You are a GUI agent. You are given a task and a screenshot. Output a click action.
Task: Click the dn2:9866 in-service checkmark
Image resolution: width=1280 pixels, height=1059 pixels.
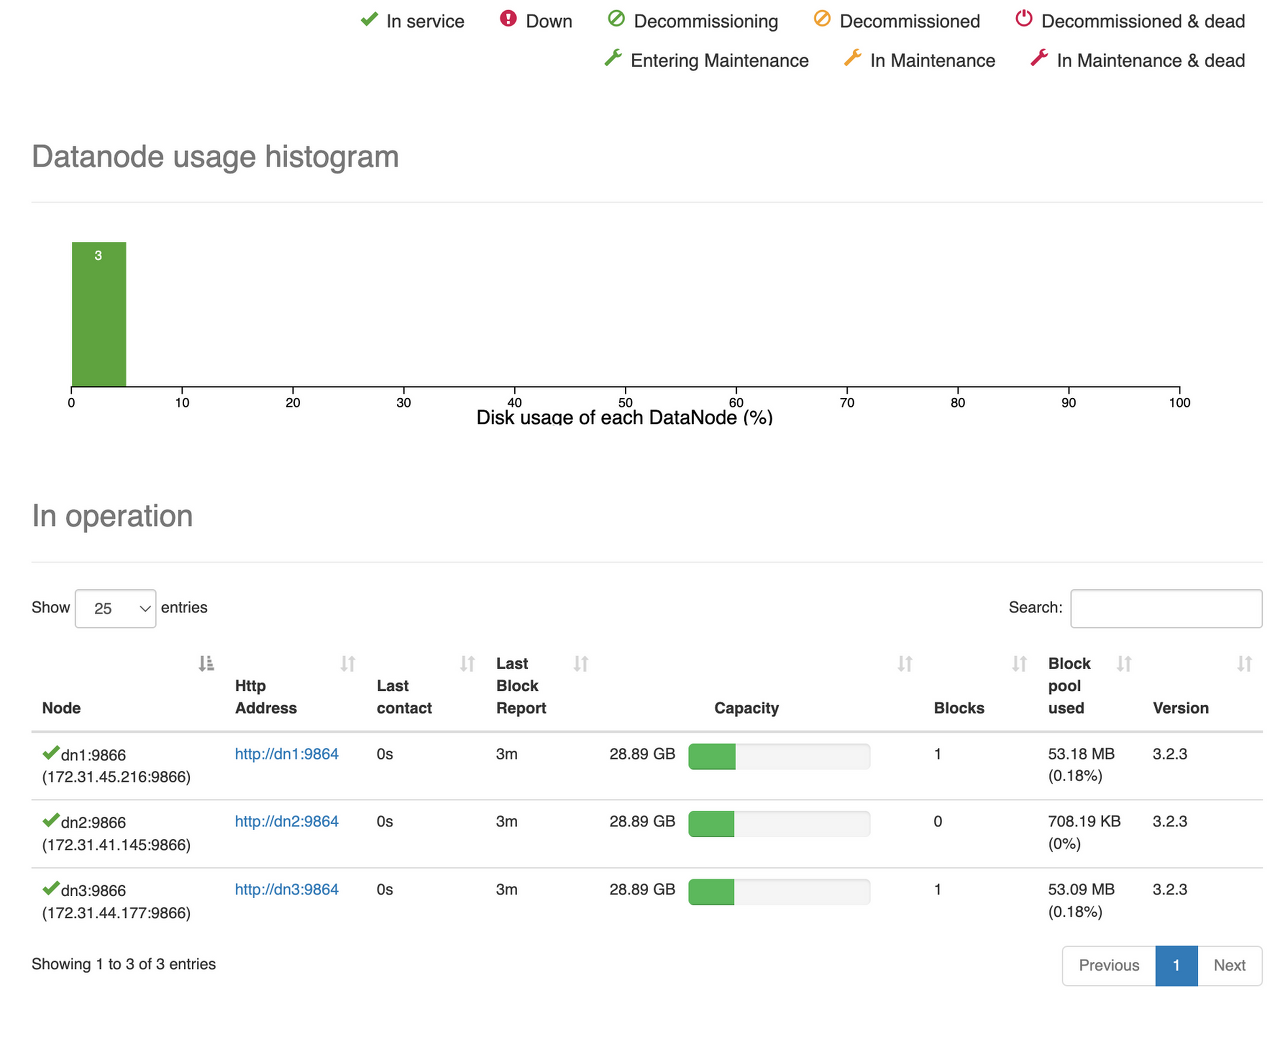(x=51, y=821)
